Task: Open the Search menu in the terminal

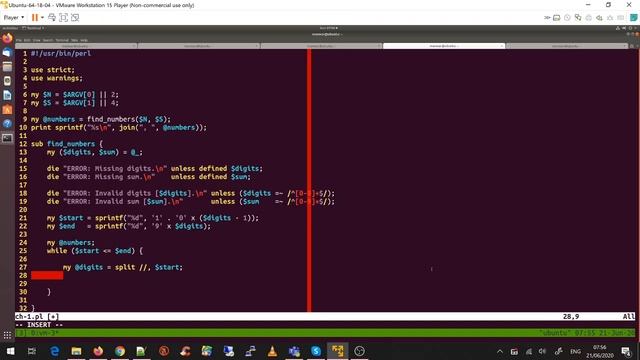Action: click(48, 40)
